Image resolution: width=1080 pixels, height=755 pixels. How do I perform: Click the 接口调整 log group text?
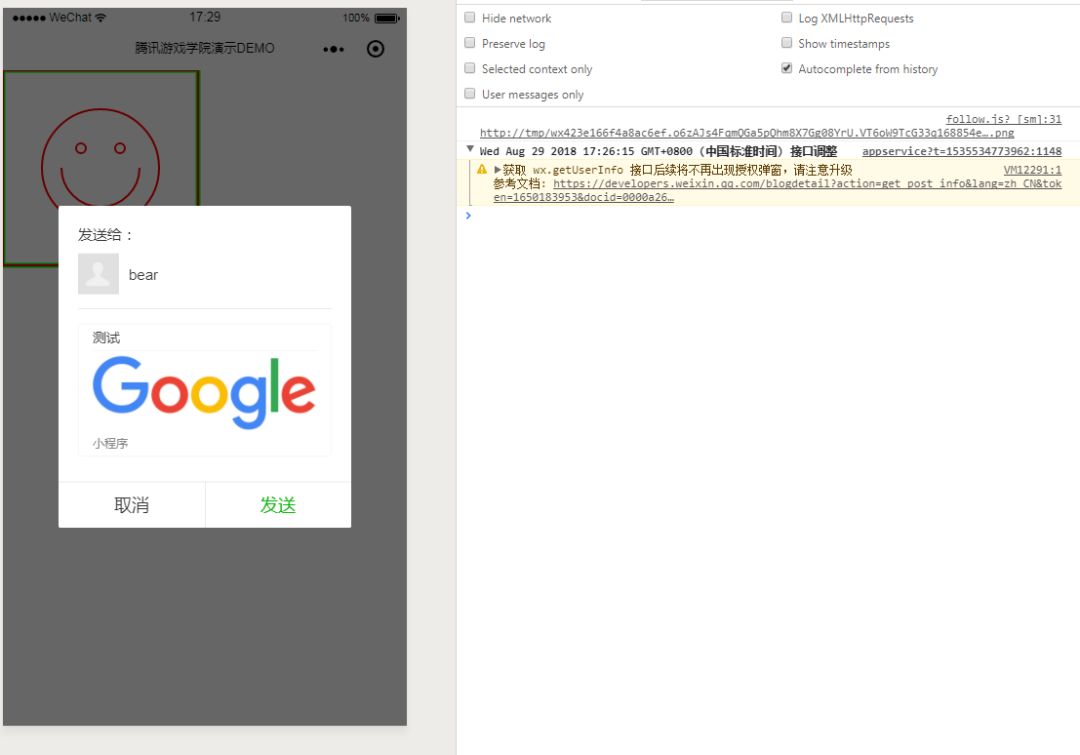click(x=813, y=151)
